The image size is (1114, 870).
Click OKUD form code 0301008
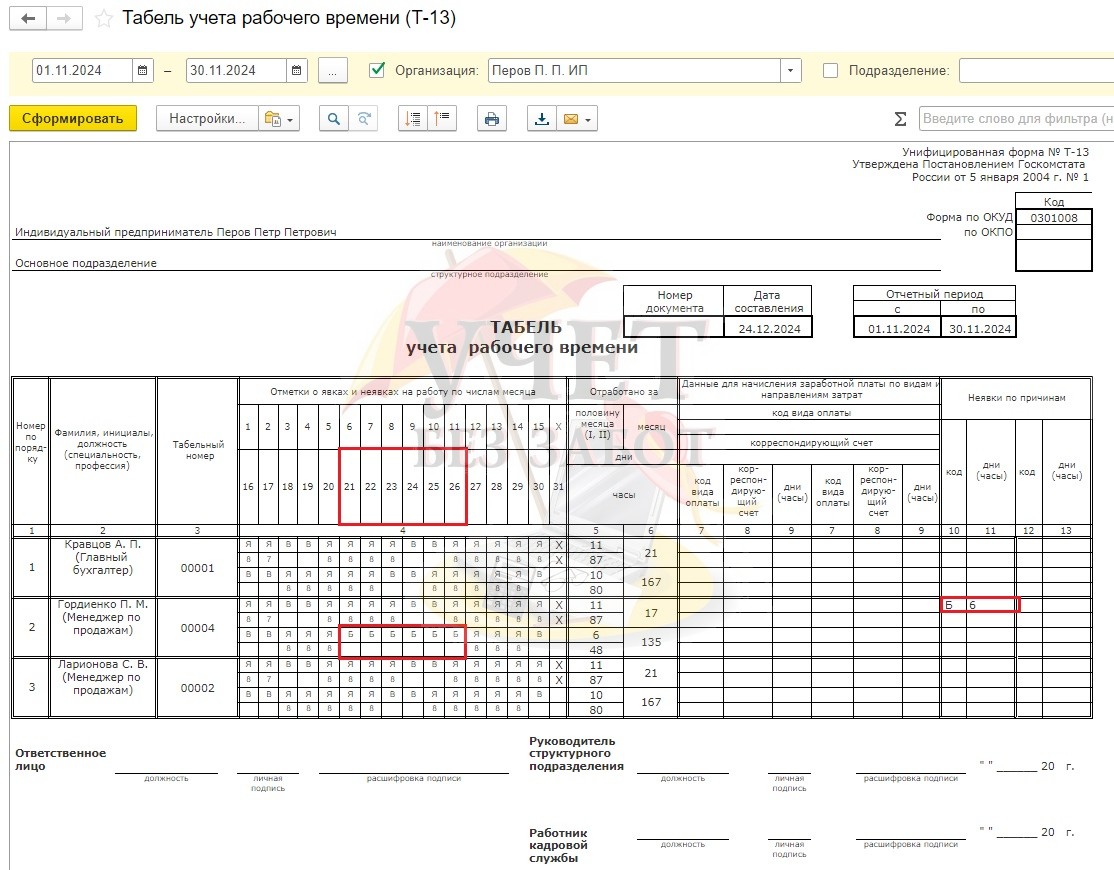pos(1054,218)
